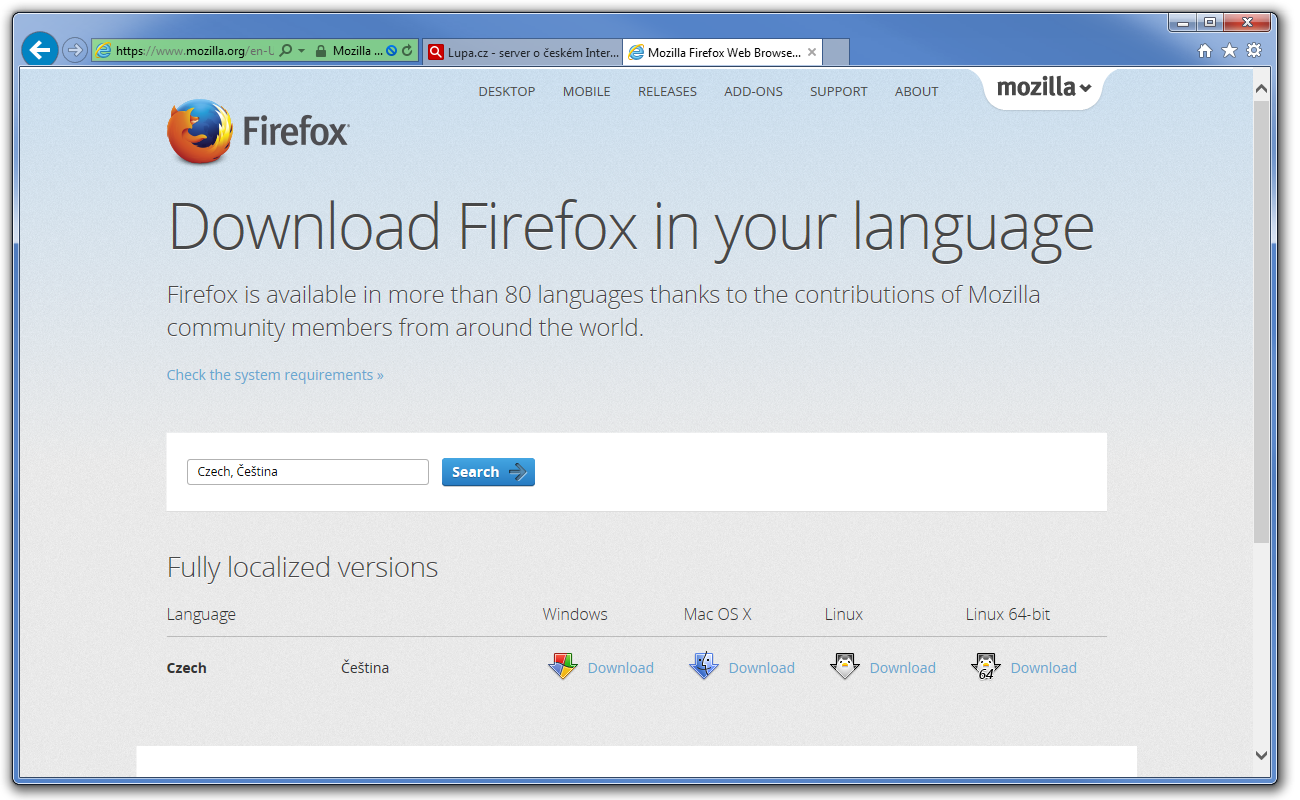Image resolution: width=1300 pixels, height=800 pixels.
Task: Open Favorites star icon
Action: coord(1229,51)
